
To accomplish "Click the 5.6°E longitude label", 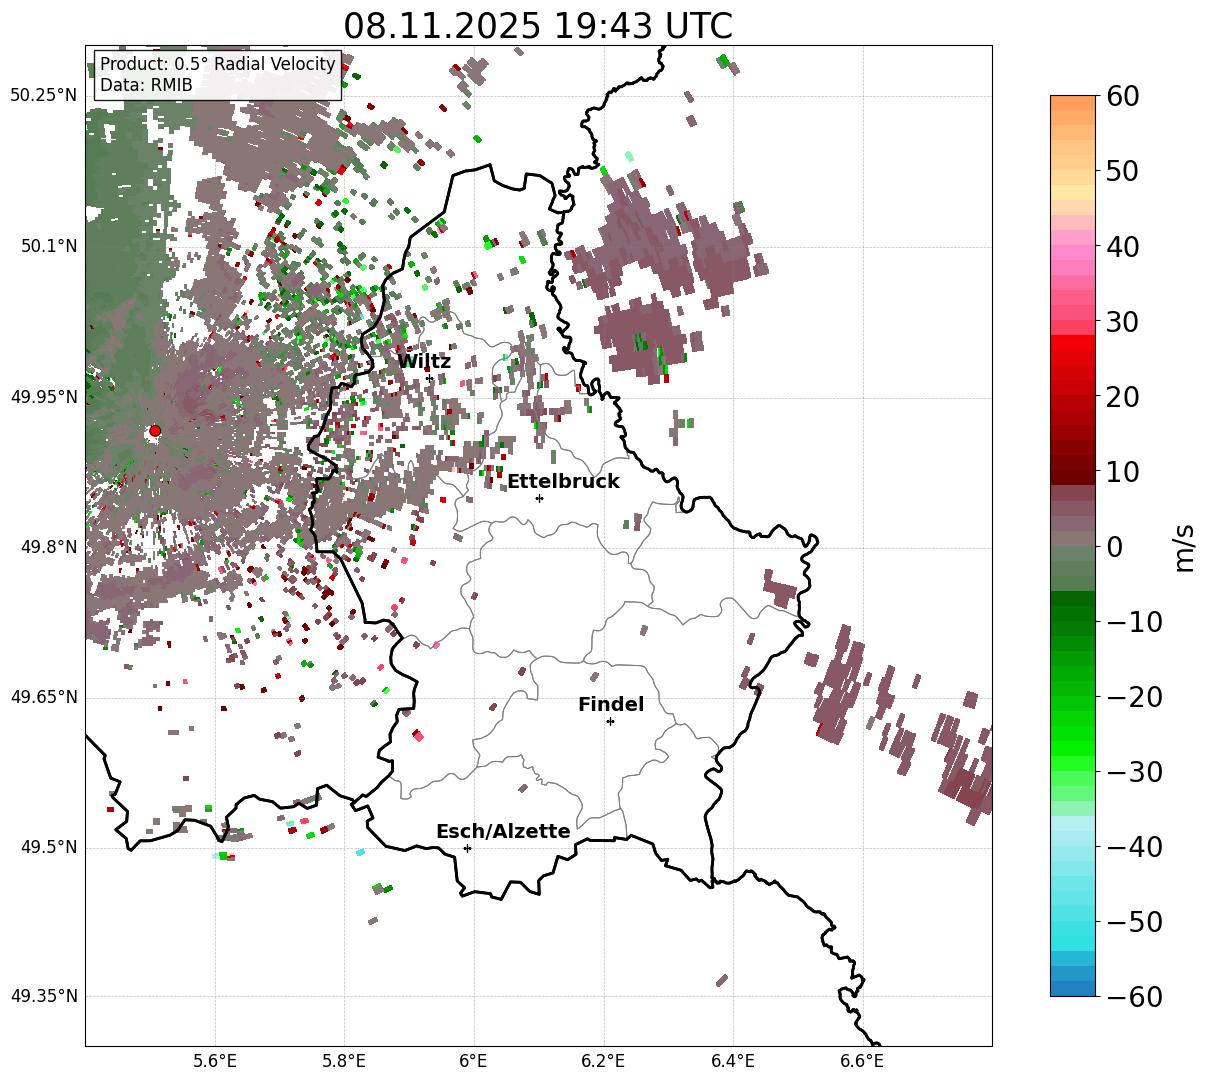I will 215,1061.
